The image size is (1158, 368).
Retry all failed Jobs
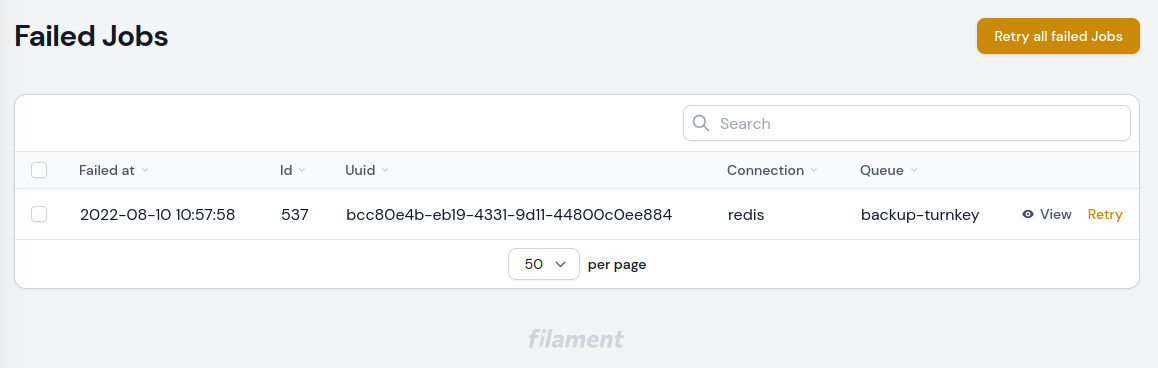pos(1058,36)
